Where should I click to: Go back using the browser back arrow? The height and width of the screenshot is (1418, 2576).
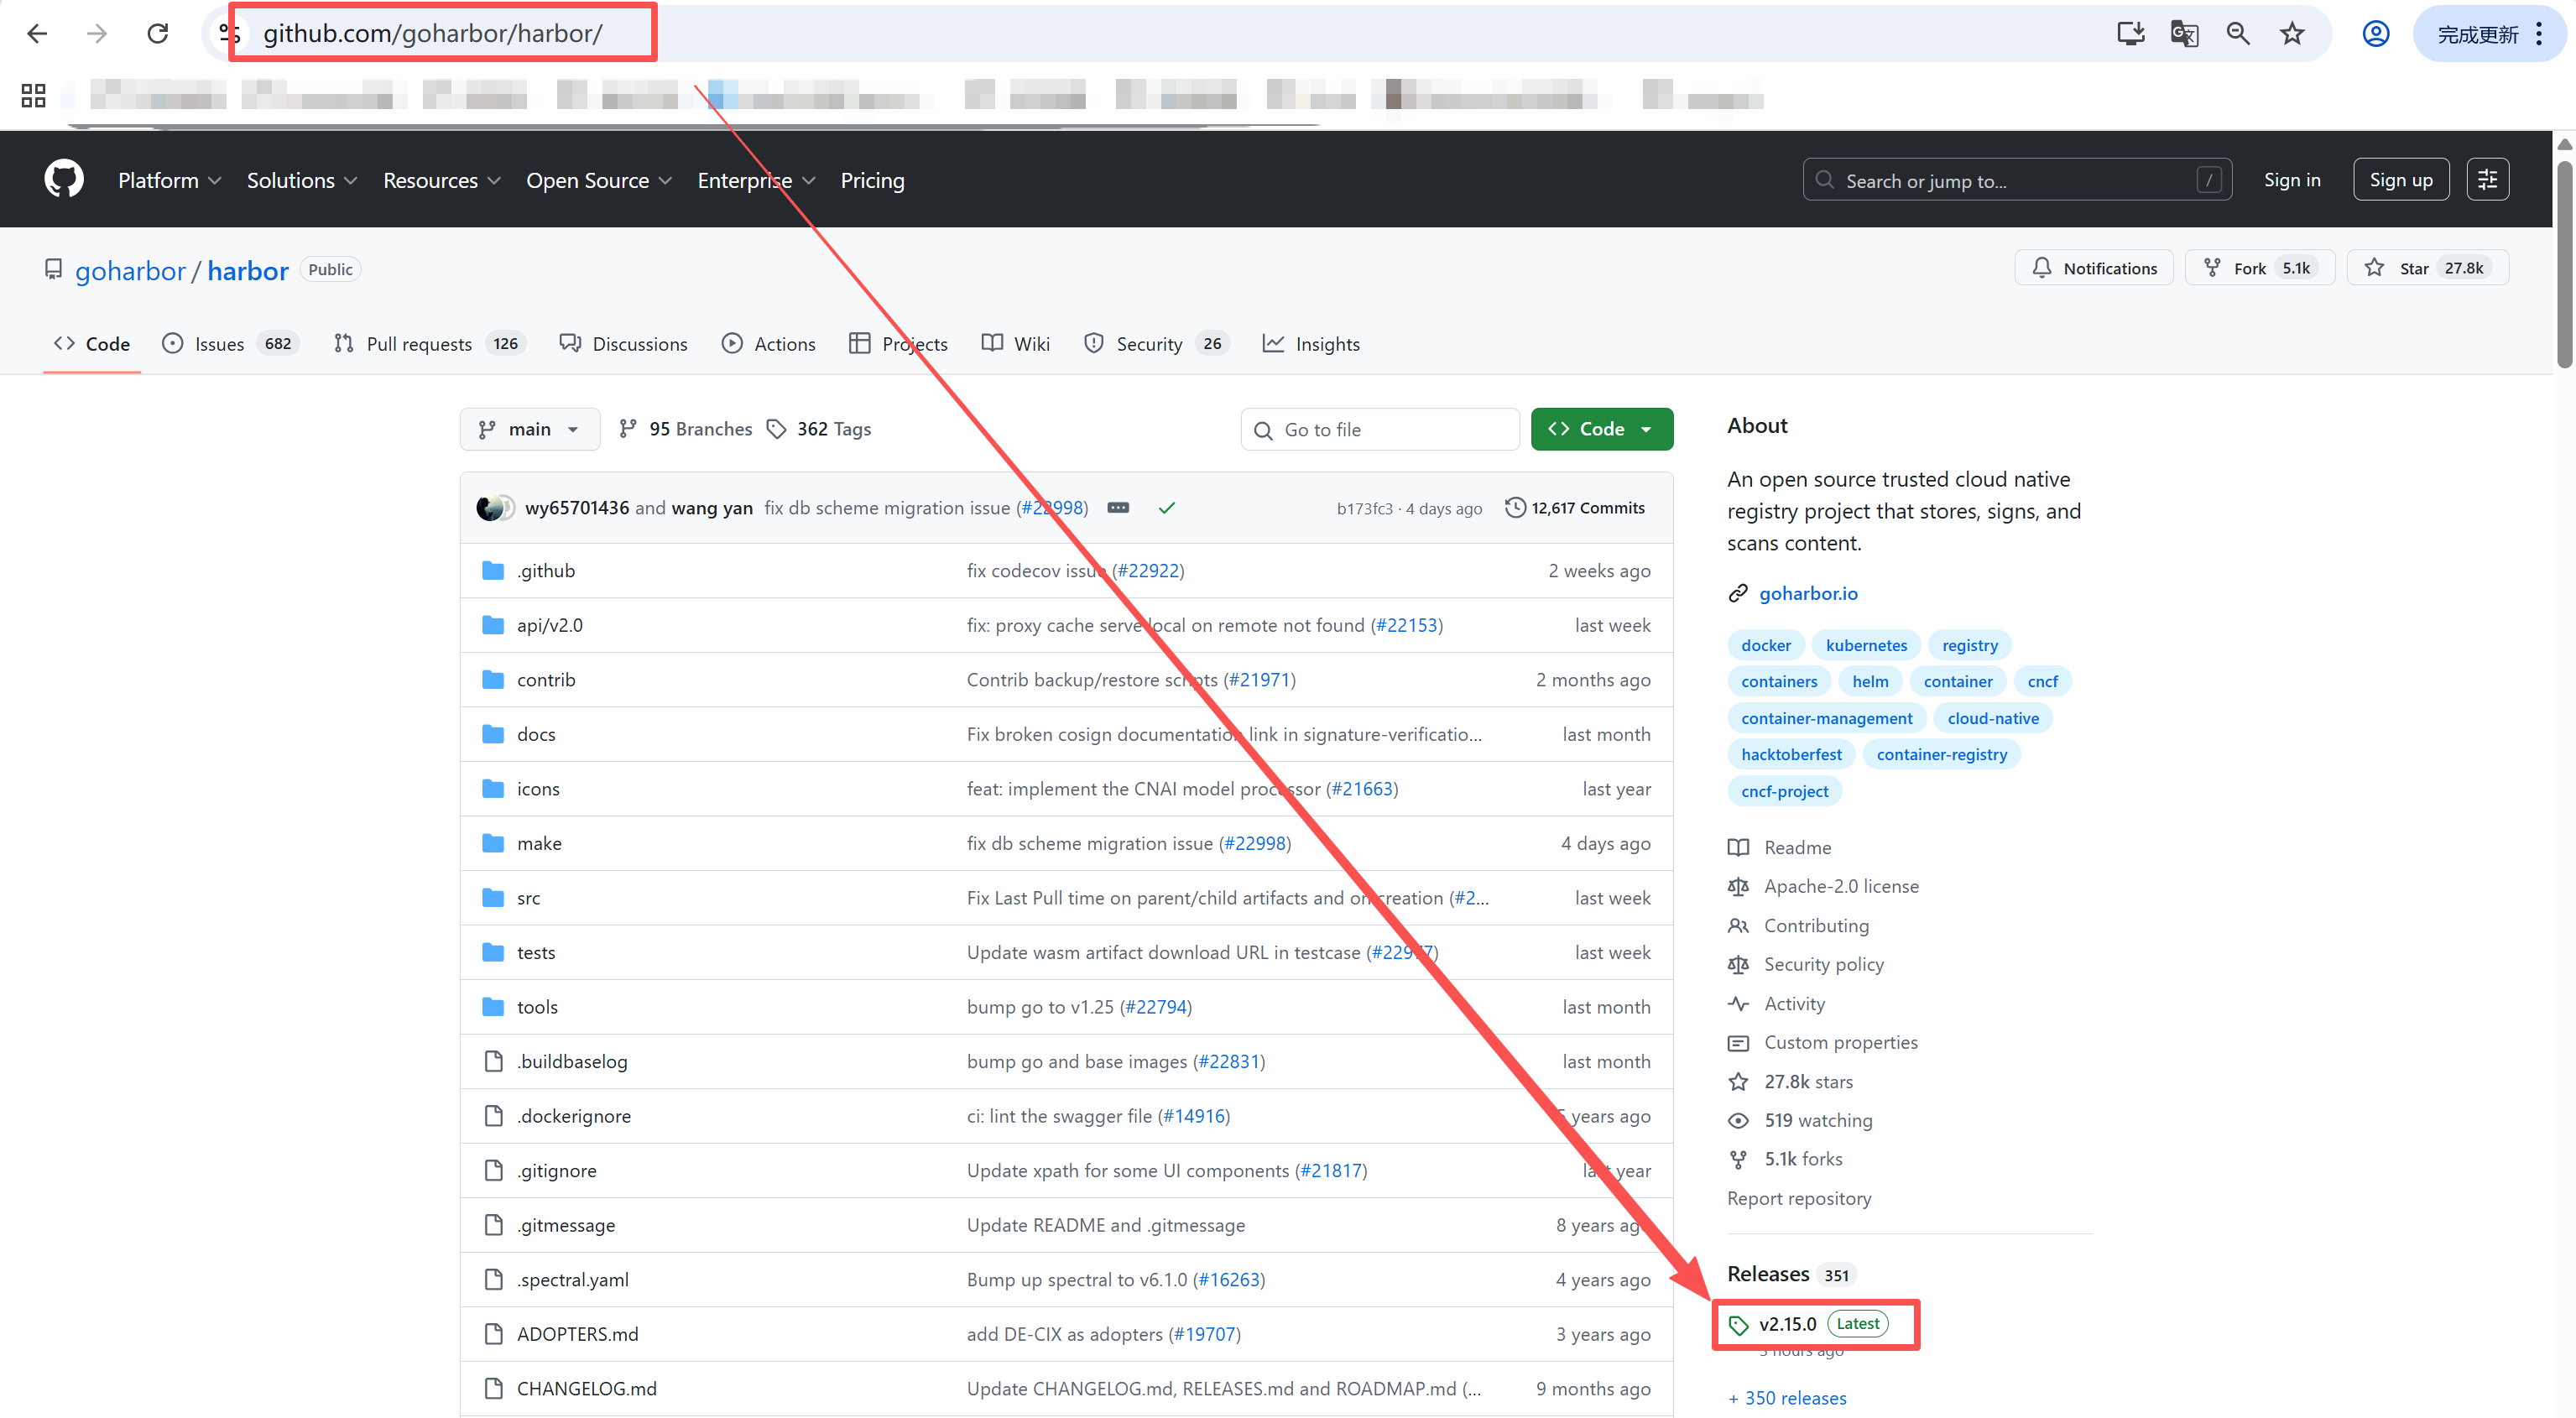click(37, 34)
